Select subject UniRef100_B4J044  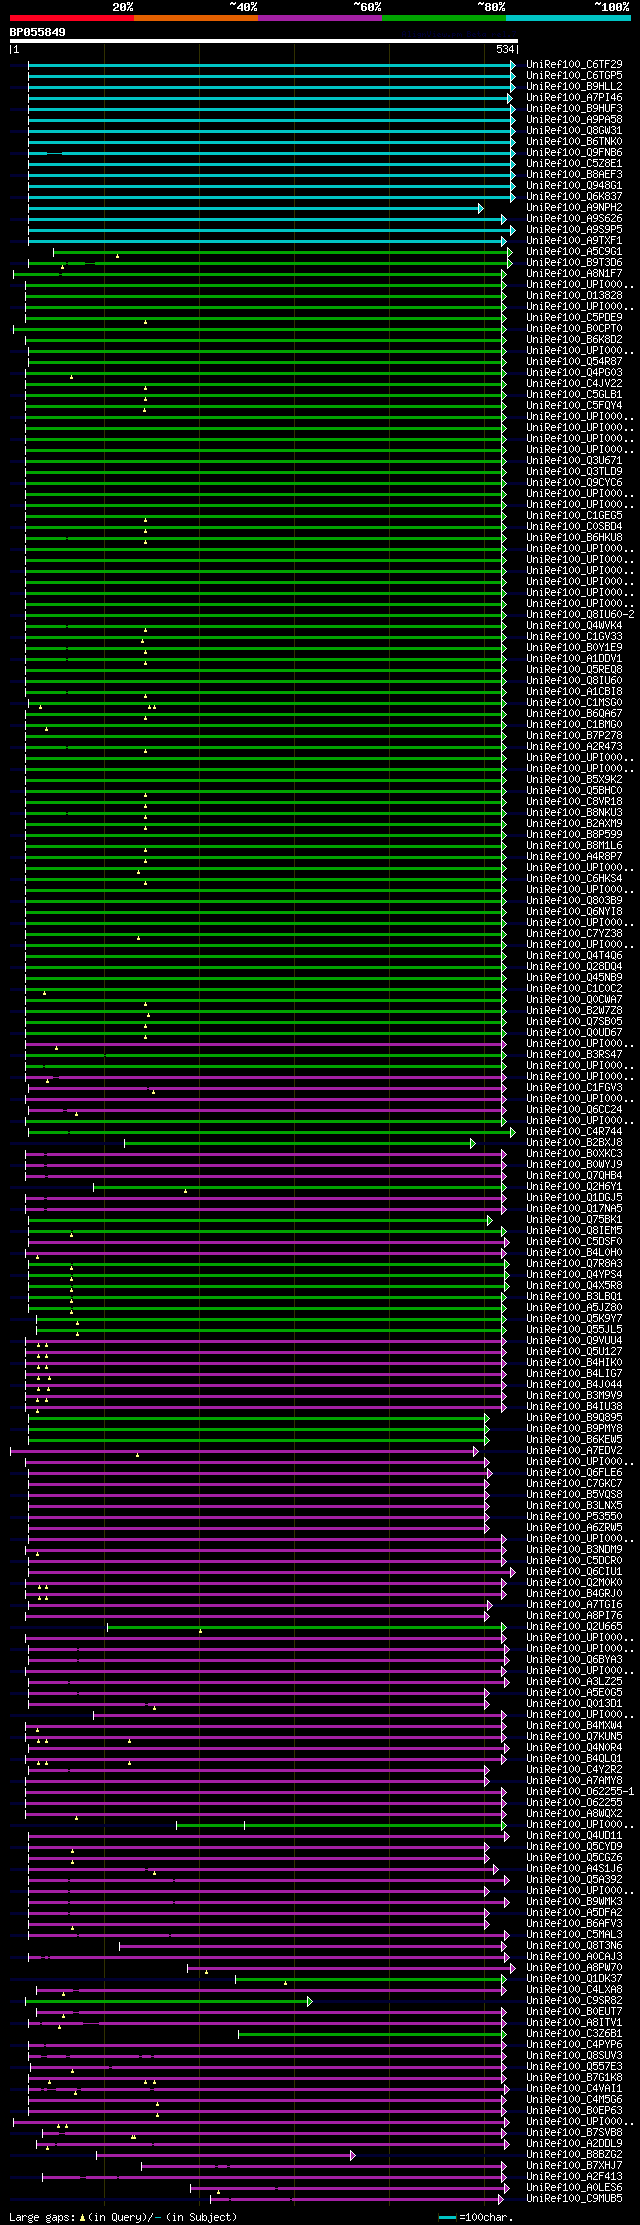(574, 1385)
